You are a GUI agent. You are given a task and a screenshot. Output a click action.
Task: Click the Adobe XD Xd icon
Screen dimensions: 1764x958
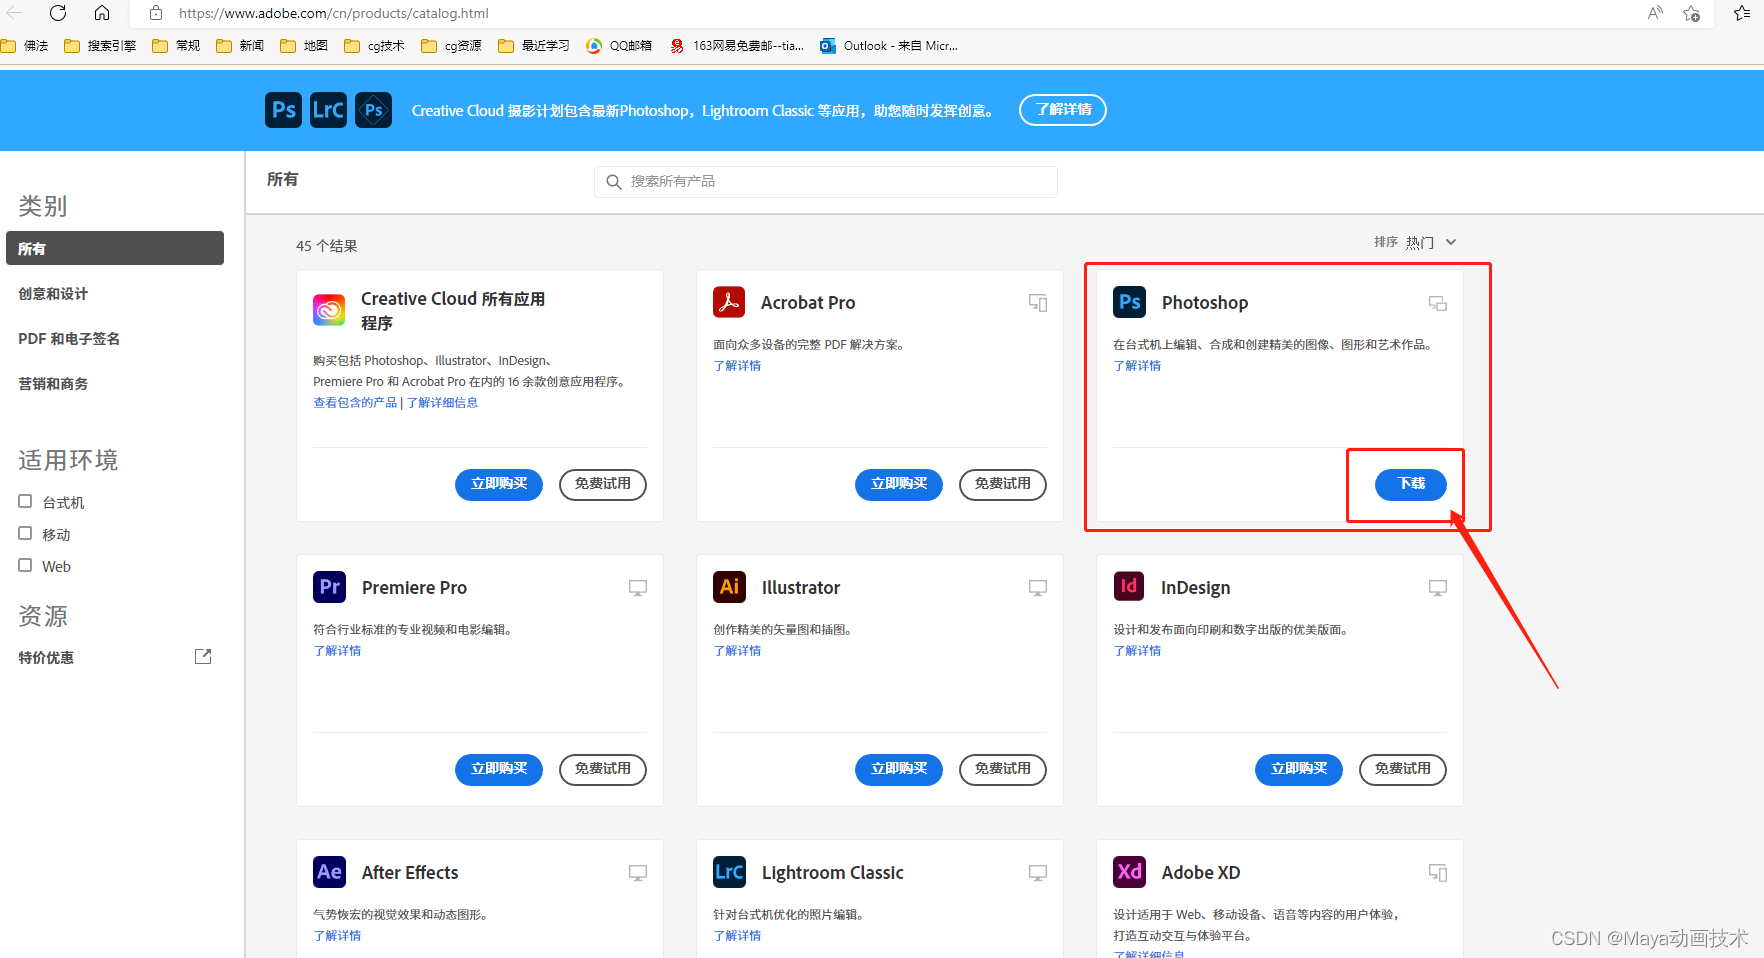pos(1130,872)
